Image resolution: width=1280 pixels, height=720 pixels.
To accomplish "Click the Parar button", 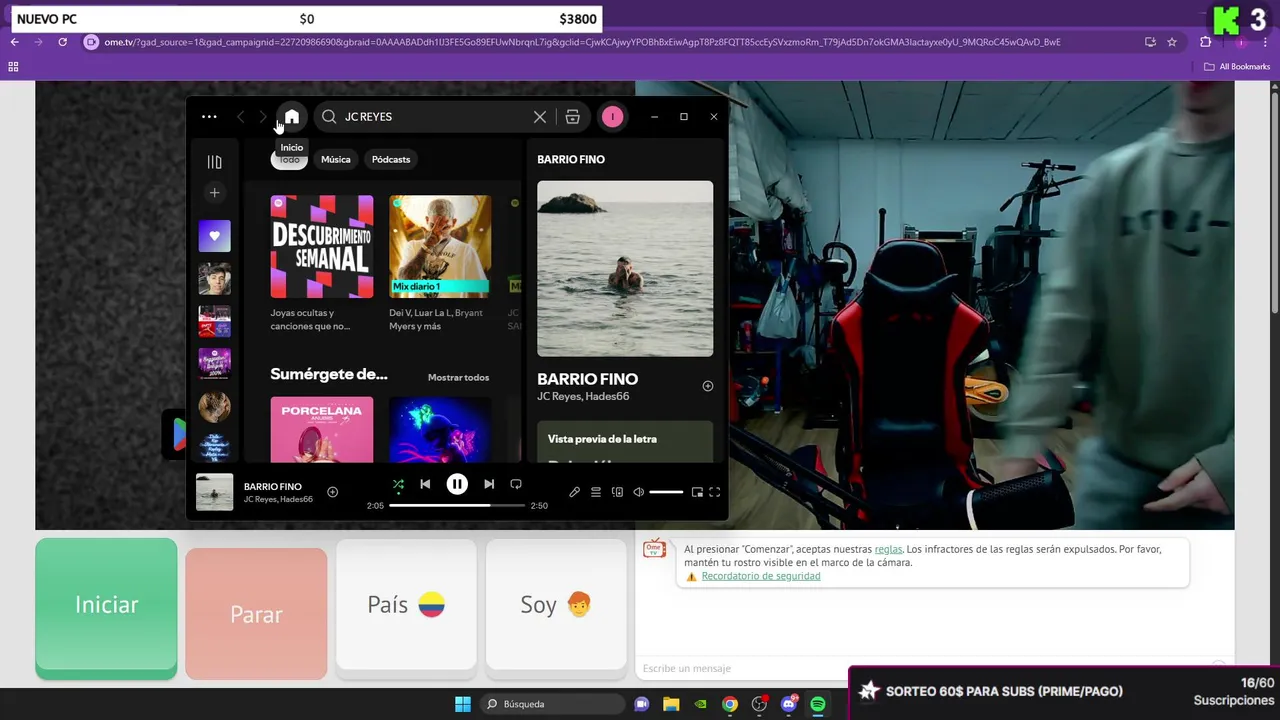I will (x=256, y=614).
